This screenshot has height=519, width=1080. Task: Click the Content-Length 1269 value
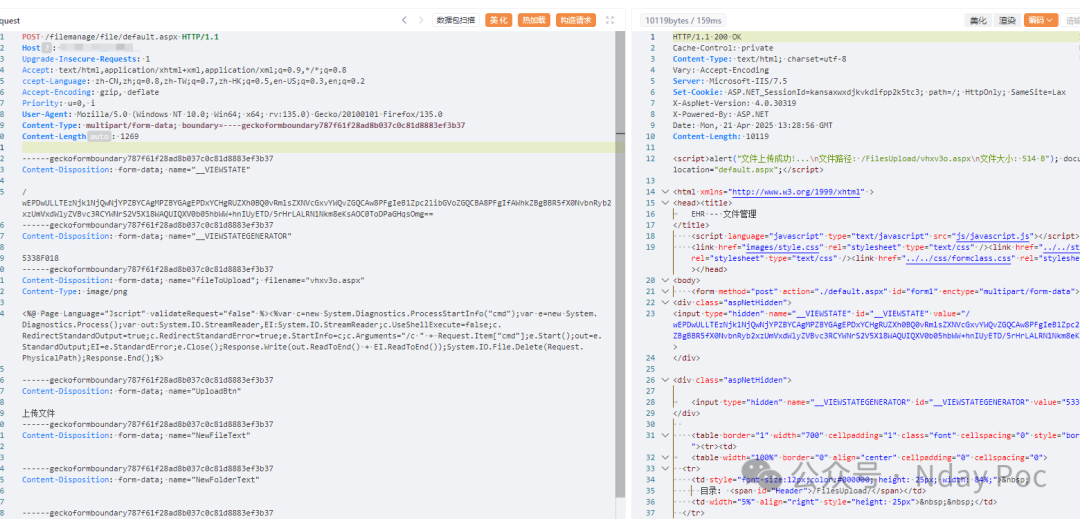[129, 136]
